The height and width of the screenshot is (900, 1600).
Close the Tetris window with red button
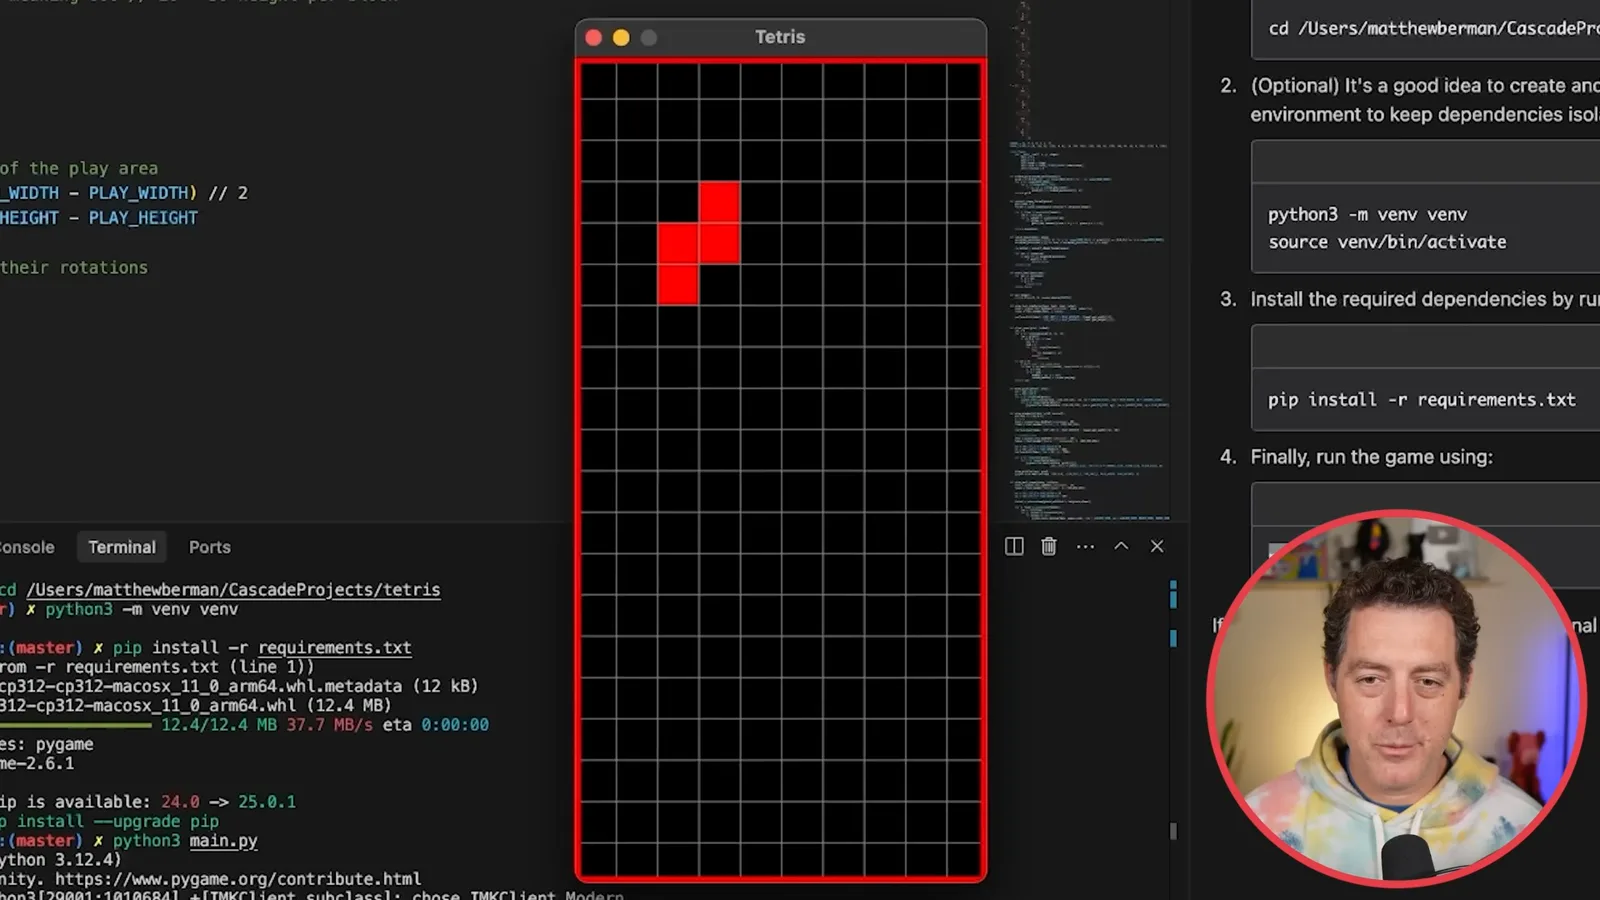(593, 37)
